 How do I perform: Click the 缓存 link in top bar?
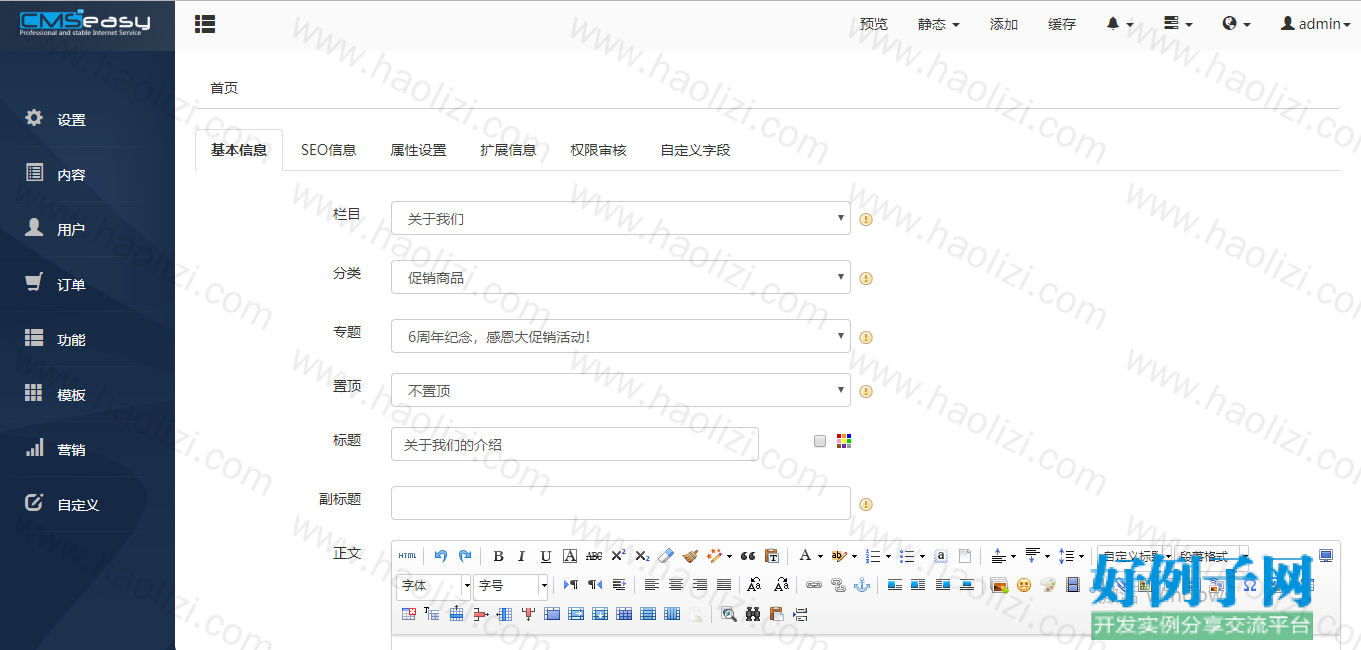[x=1062, y=24]
